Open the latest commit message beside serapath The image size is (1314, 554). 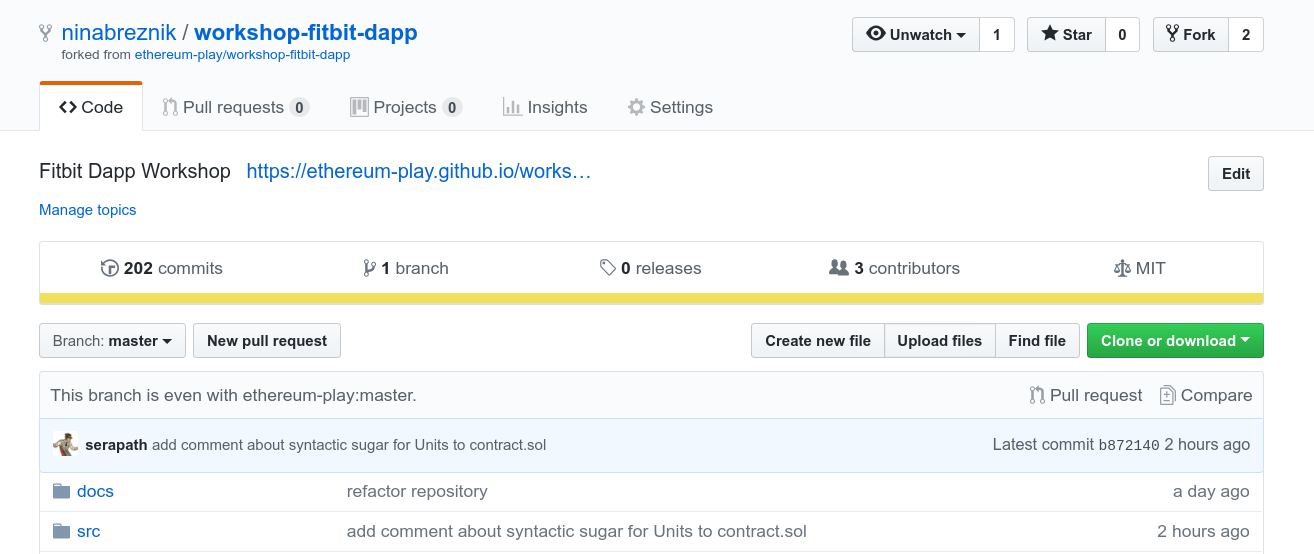pos(349,445)
